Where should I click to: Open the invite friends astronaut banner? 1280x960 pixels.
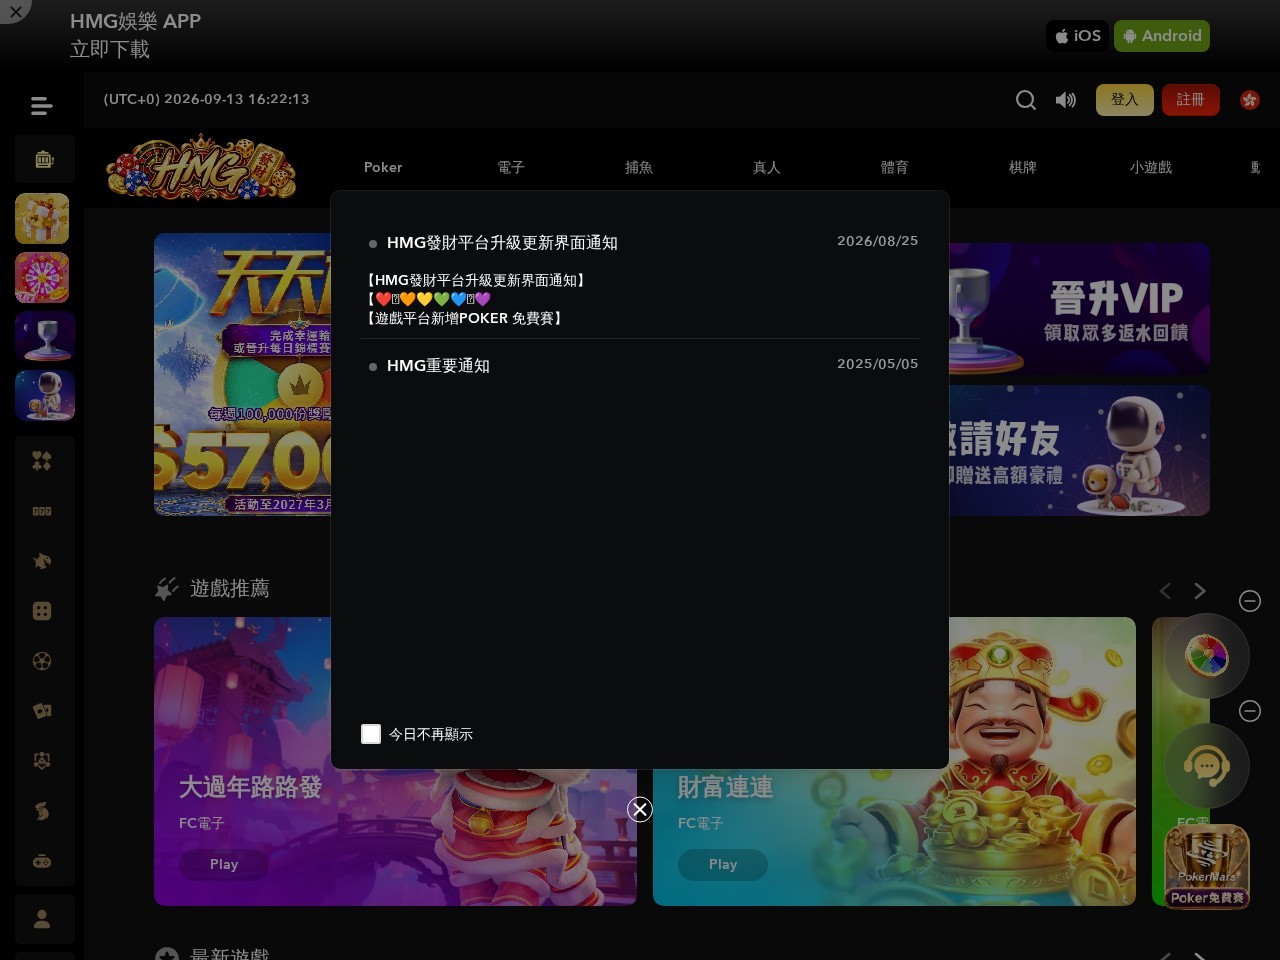tap(1080, 451)
